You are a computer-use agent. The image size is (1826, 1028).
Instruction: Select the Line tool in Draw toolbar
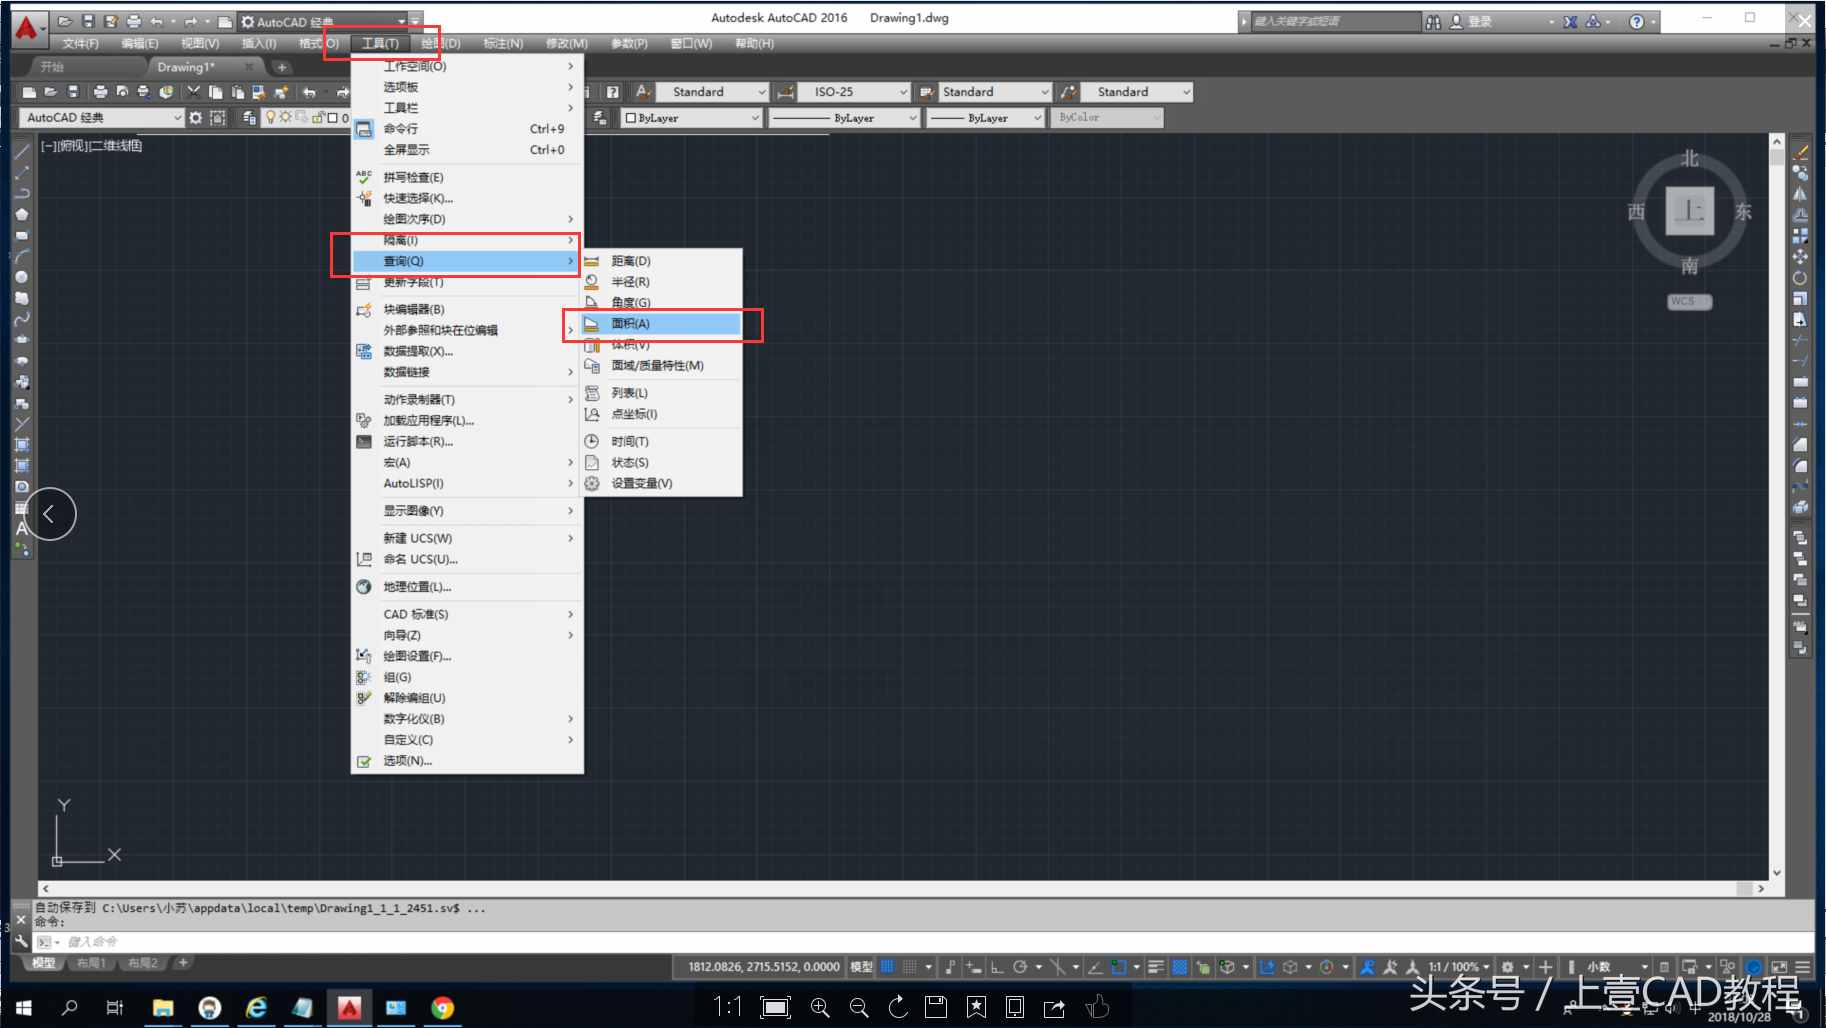point(21,152)
